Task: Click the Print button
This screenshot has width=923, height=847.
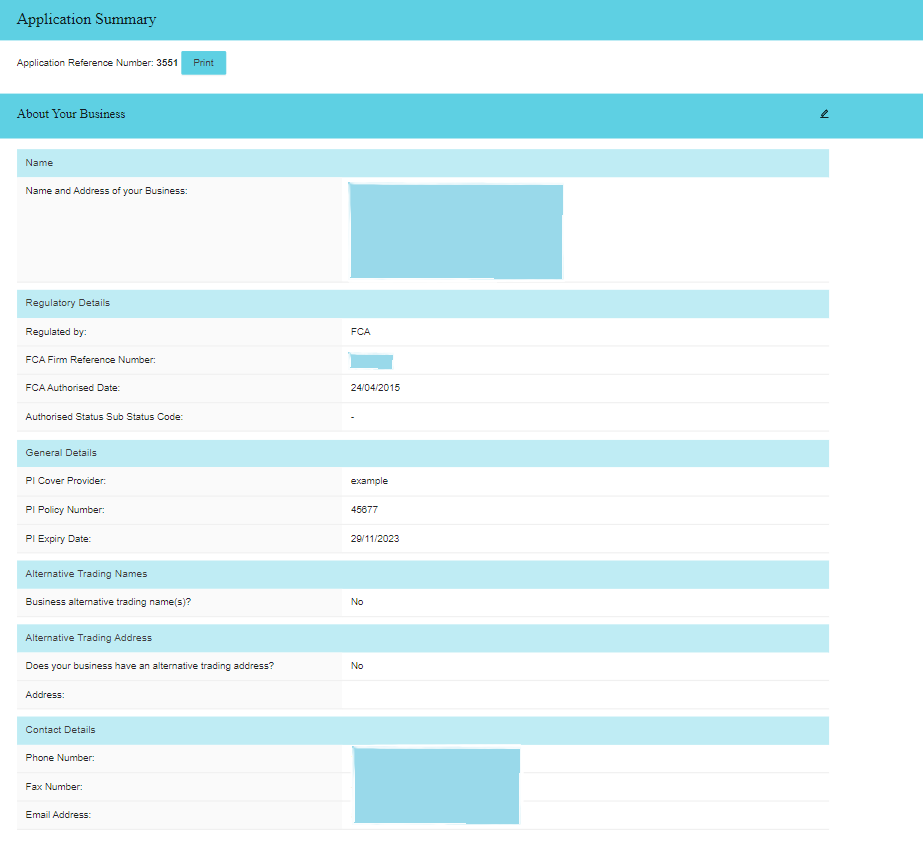Action: 203,62
